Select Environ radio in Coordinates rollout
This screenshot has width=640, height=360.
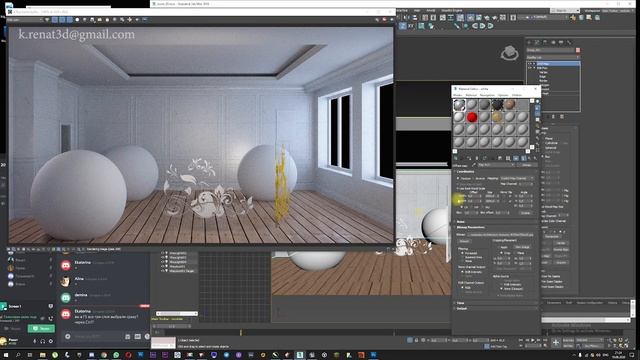[x=473, y=178]
